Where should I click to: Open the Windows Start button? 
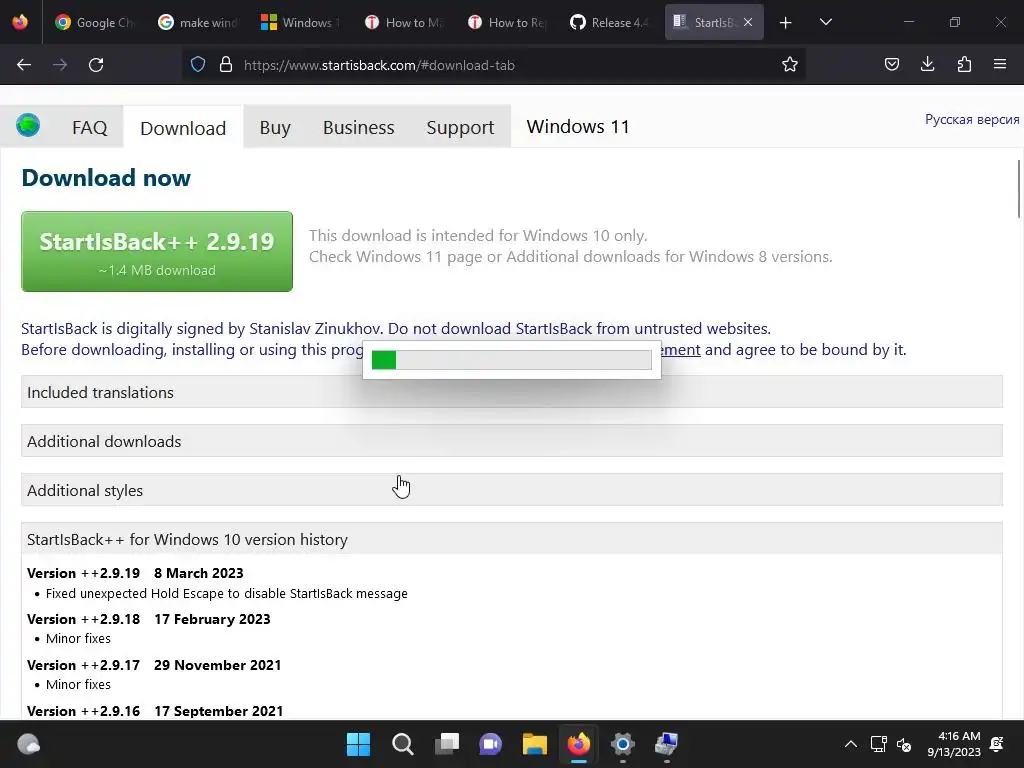tap(358, 744)
